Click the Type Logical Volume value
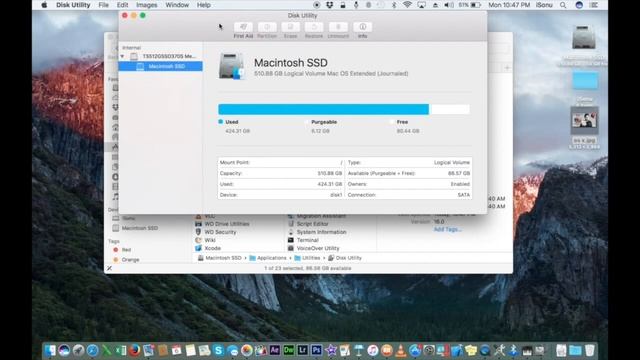640x360 pixels. (x=452, y=162)
